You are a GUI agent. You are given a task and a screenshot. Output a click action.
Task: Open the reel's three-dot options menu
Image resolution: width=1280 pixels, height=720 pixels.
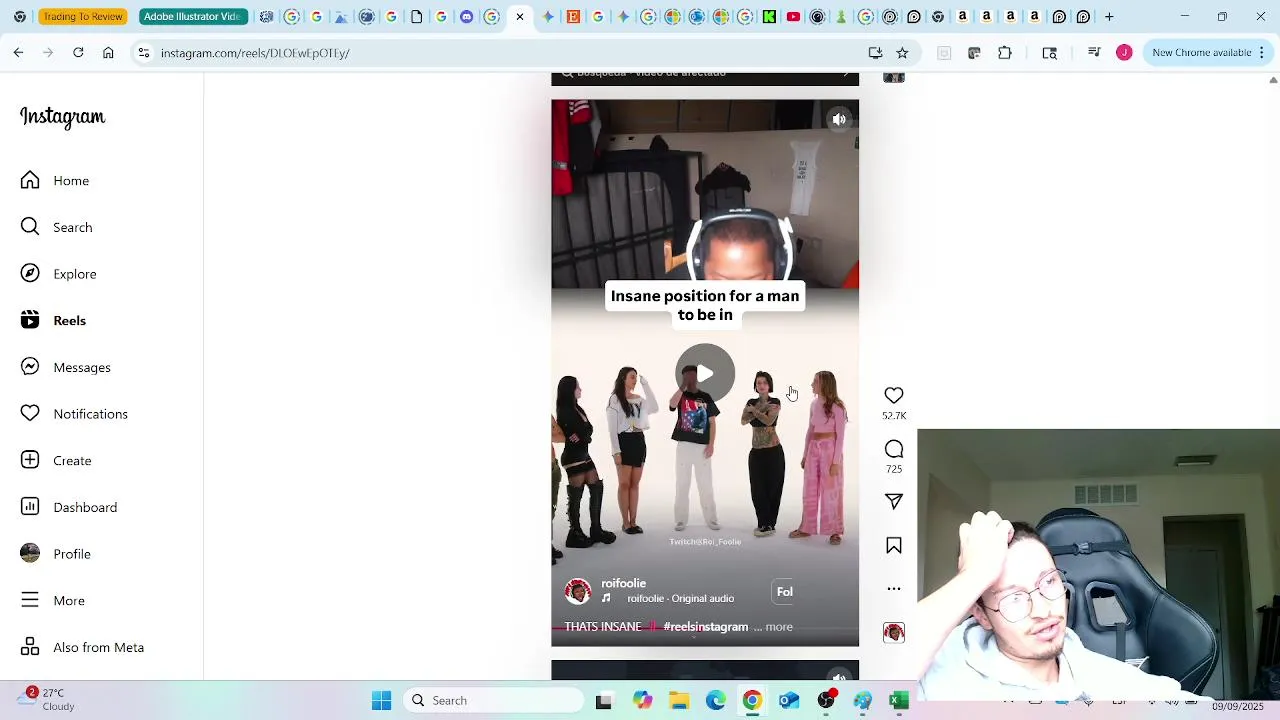(894, 589)
